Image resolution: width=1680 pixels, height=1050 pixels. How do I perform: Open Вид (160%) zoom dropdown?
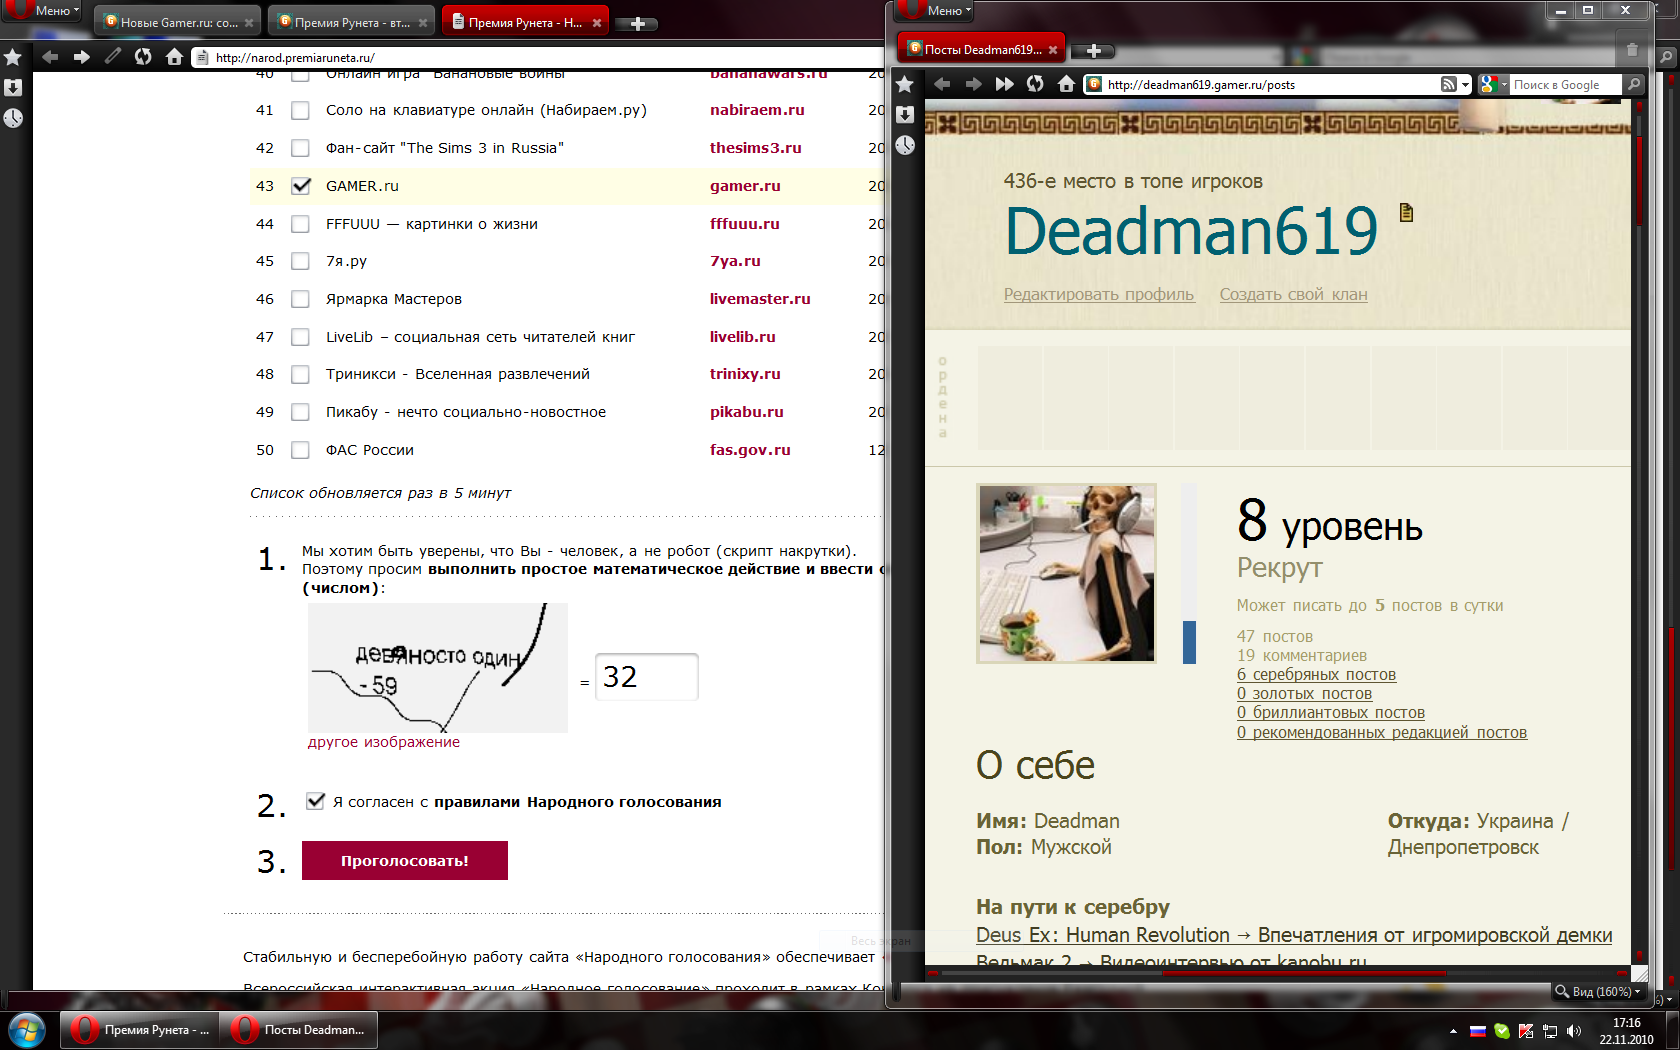click(1598, 992)
